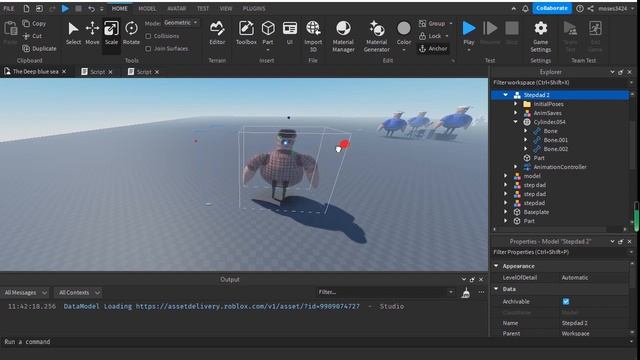
Task: Click the Output Filter field
Action: point(385,292)
